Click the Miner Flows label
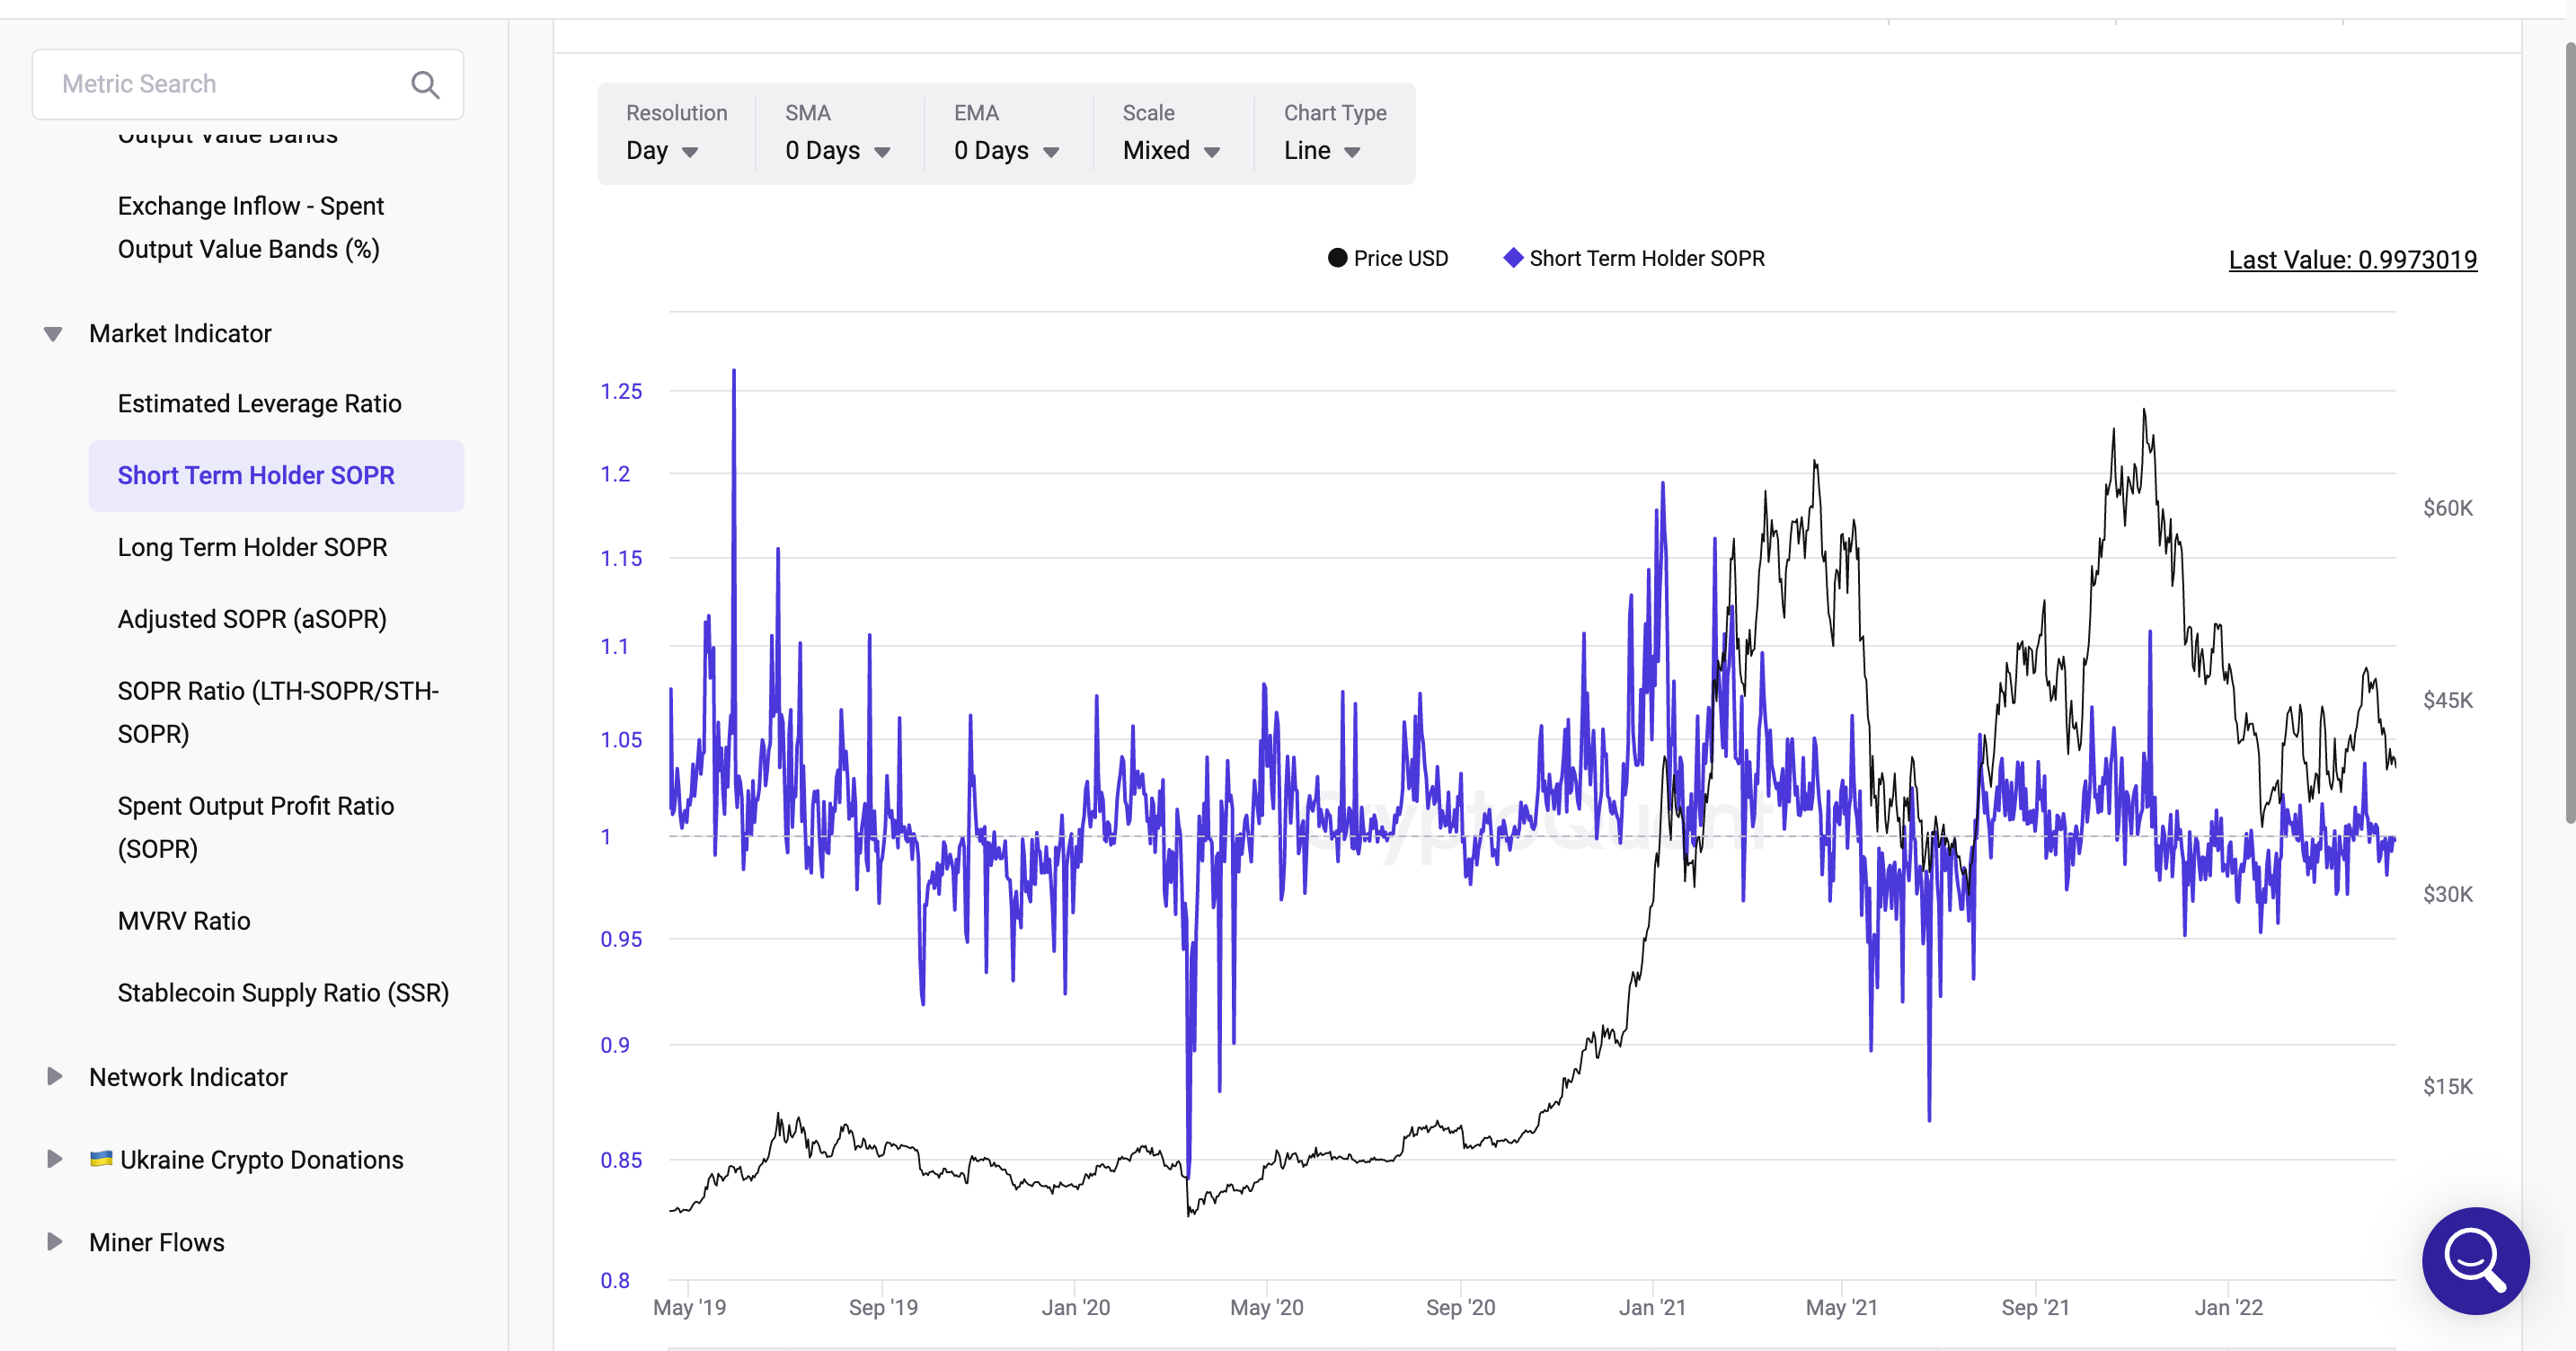This screenshot has width=2576, height=1351. [157, 1242]
